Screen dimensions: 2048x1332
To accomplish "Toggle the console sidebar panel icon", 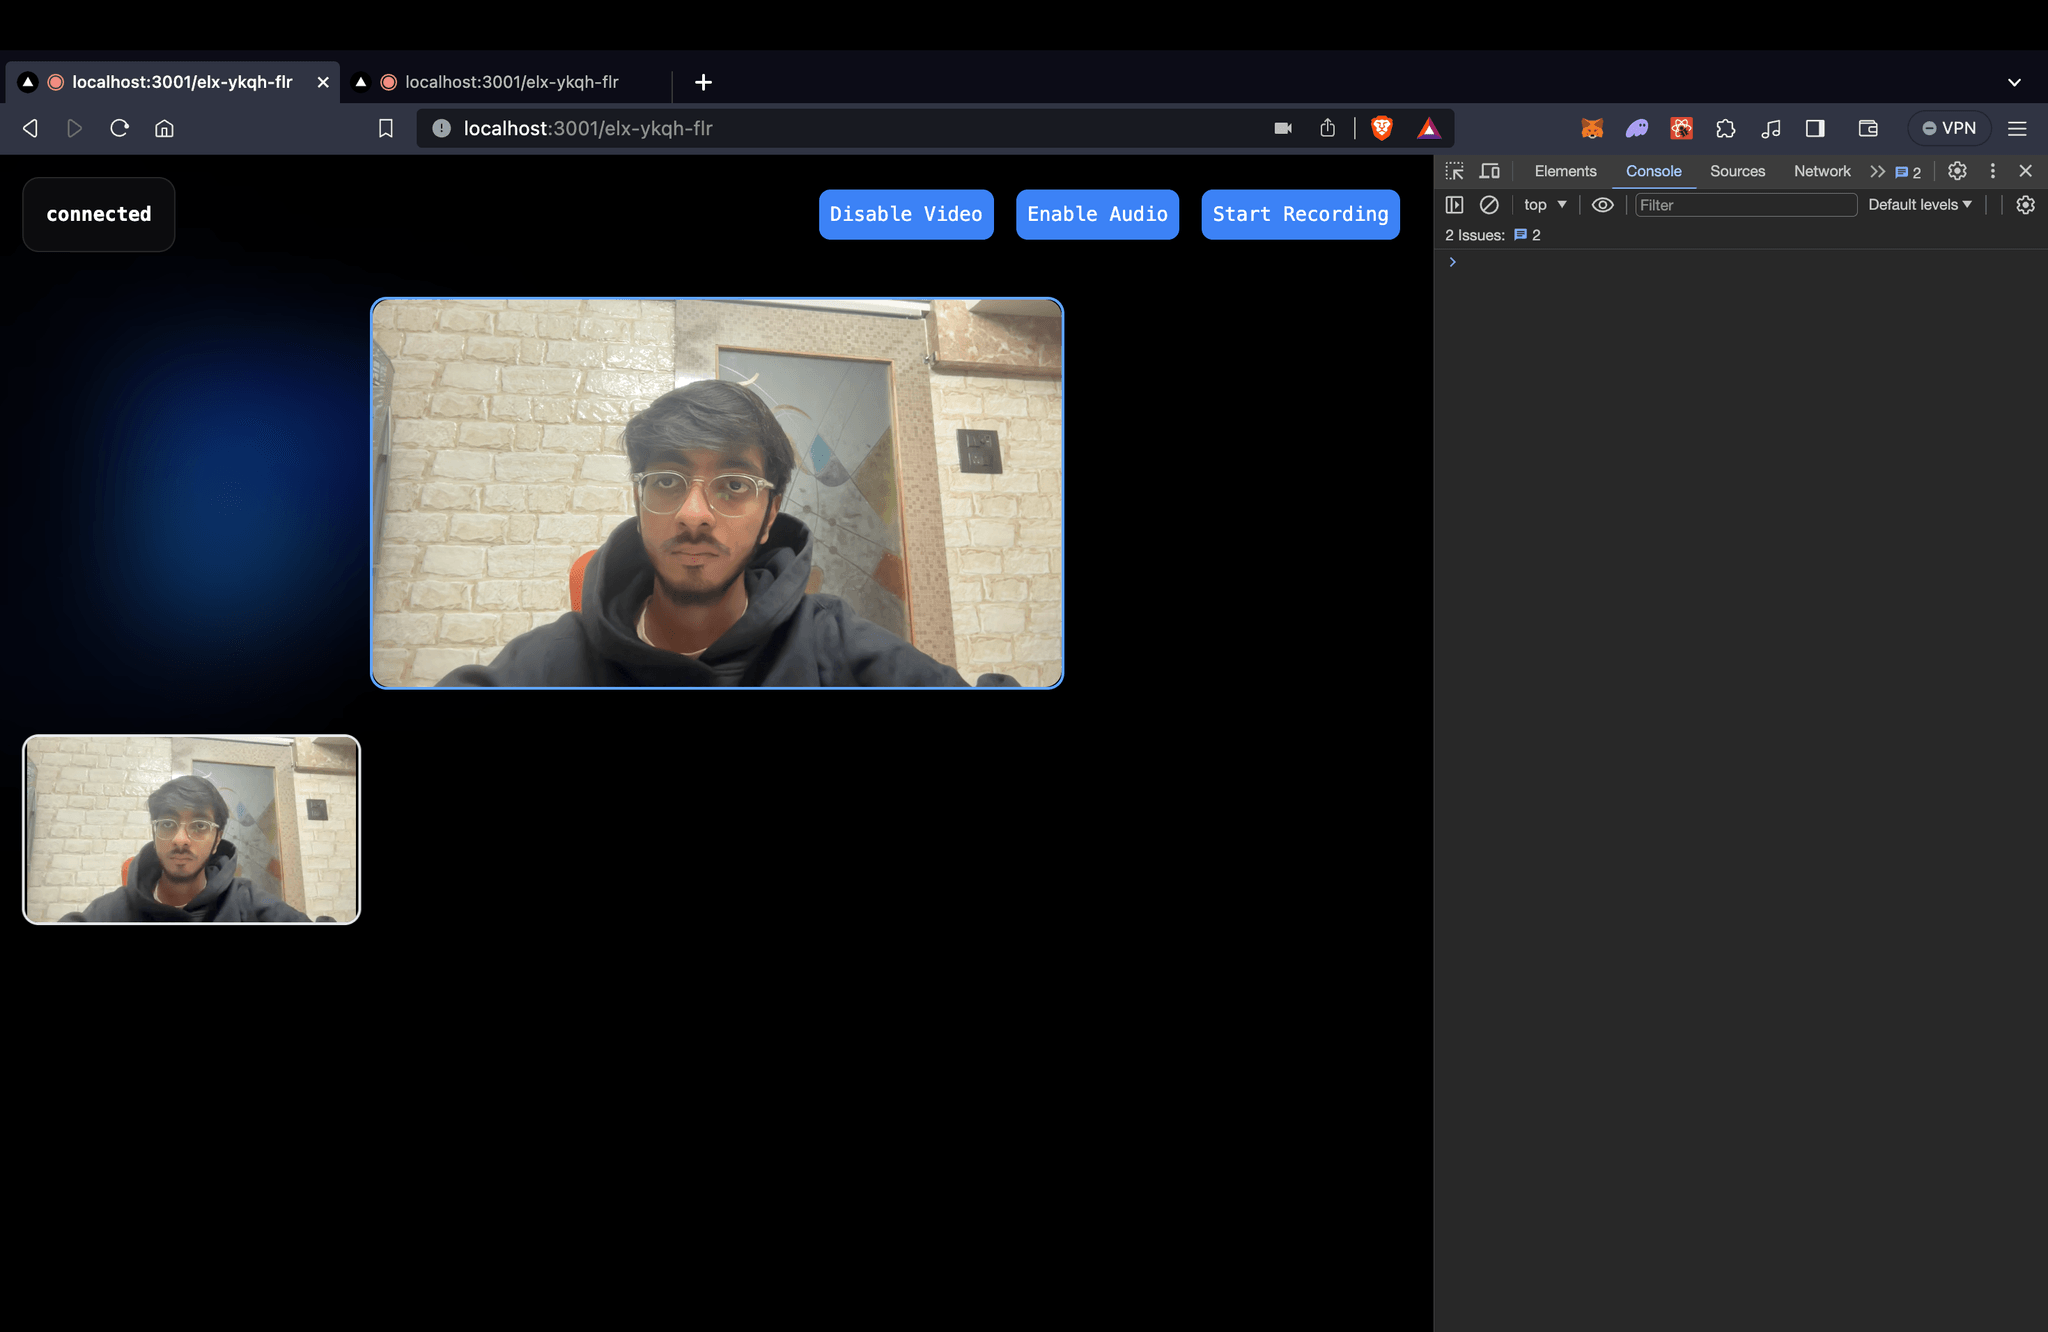I will click(1454, 205).
